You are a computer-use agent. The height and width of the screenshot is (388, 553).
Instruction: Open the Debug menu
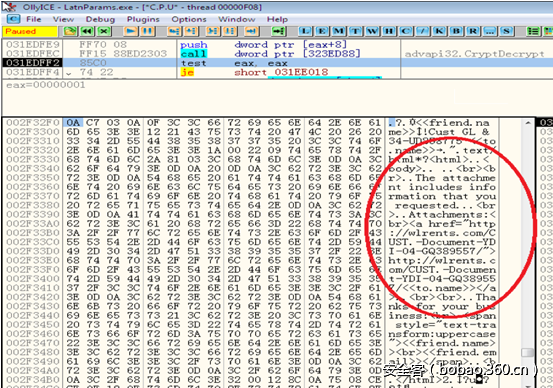pyautogui.click(x=100, y=19)
